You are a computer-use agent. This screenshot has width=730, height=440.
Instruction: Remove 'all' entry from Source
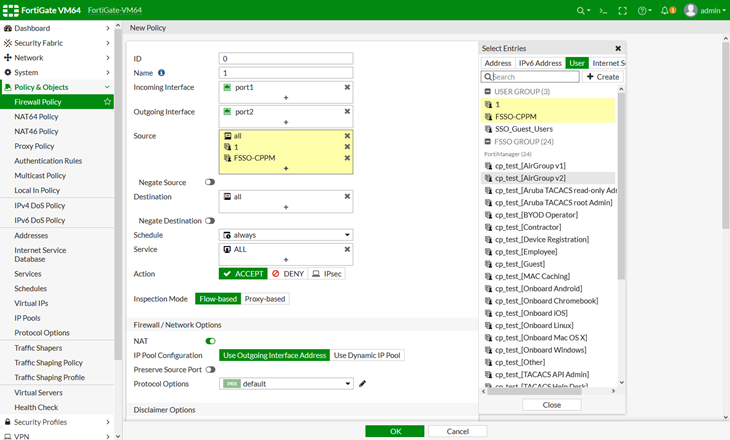click(x=347, y=135)
